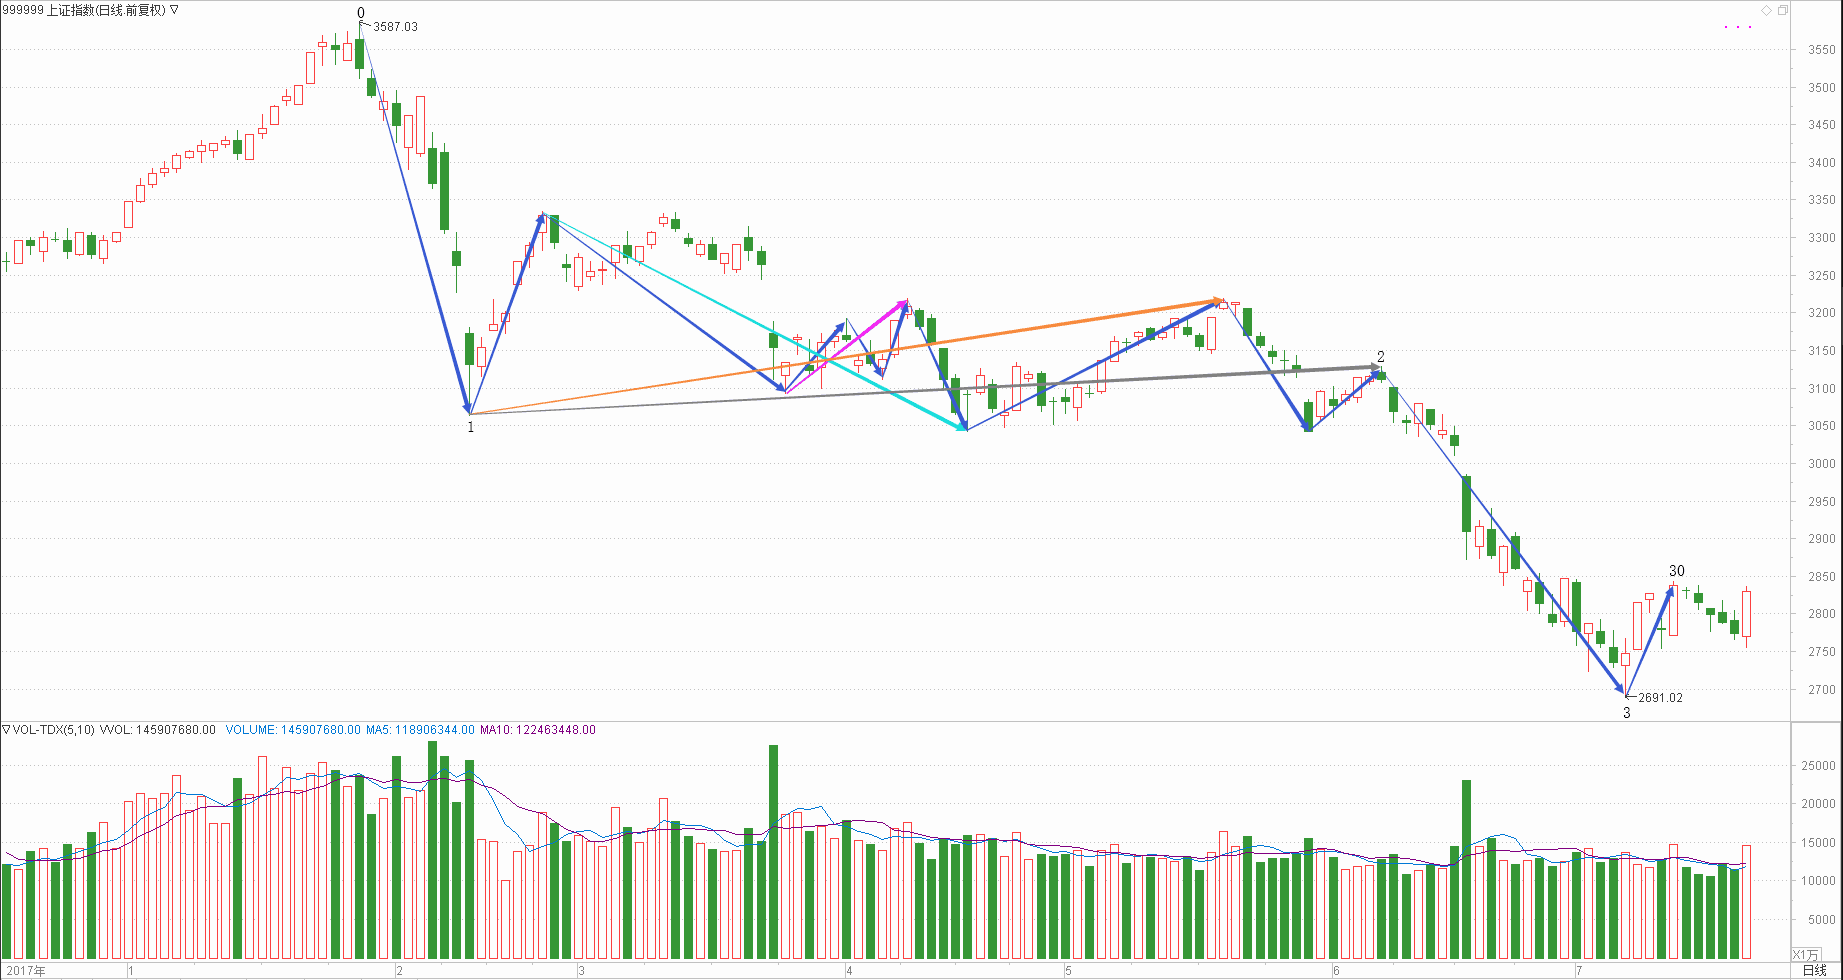Click the 日线 period button

point(1814,970)
